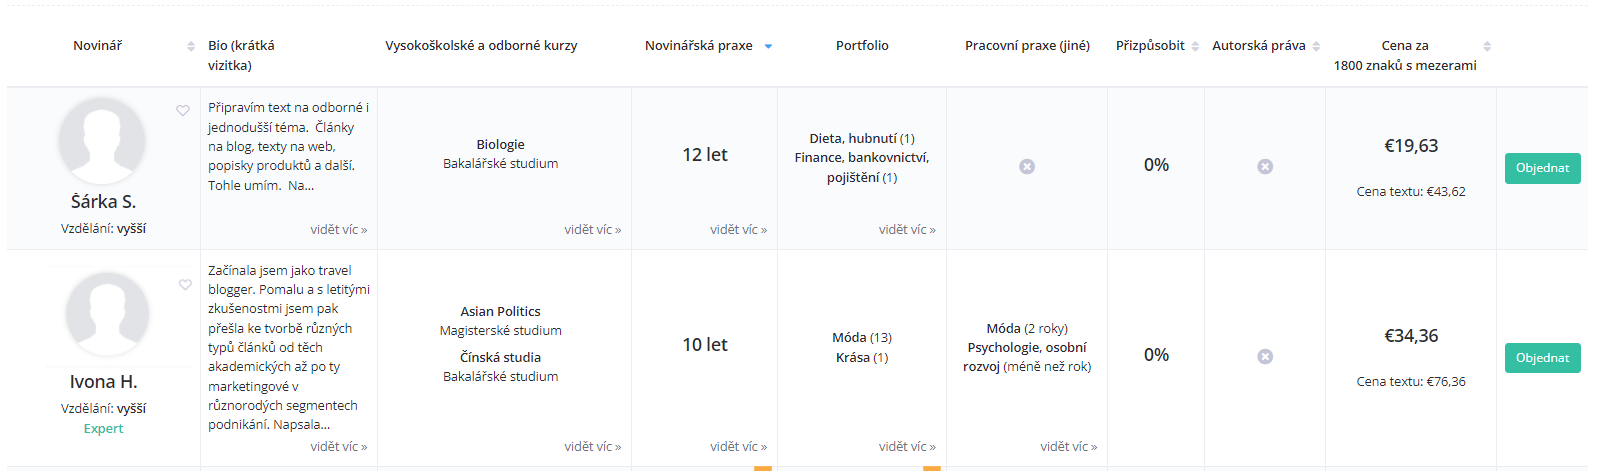Click the grey X in Ivona's Autorská práva cell
Image resolution: width=1597 pixels, height=471 pixels.
click(1265, 357)
